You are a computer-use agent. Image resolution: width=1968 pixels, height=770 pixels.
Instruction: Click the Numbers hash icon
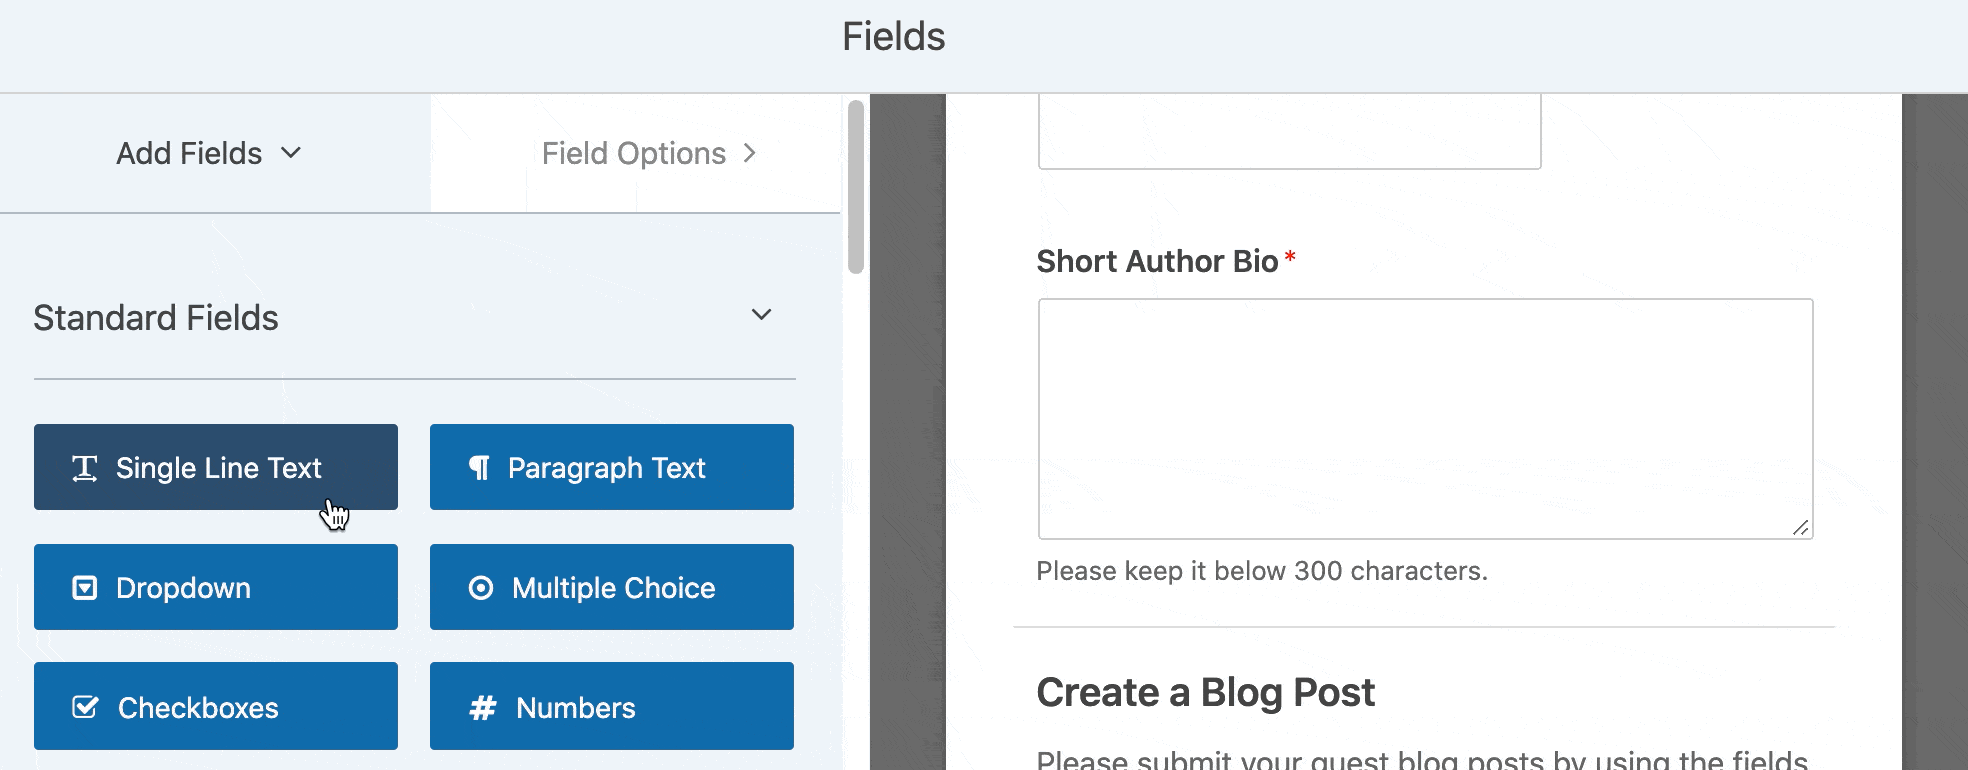(x=483, y=708)
